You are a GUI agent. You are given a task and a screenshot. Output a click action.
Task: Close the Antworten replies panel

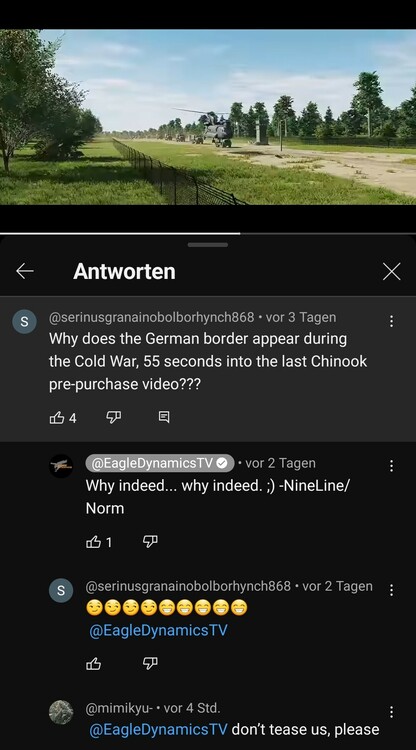point(392,272)
